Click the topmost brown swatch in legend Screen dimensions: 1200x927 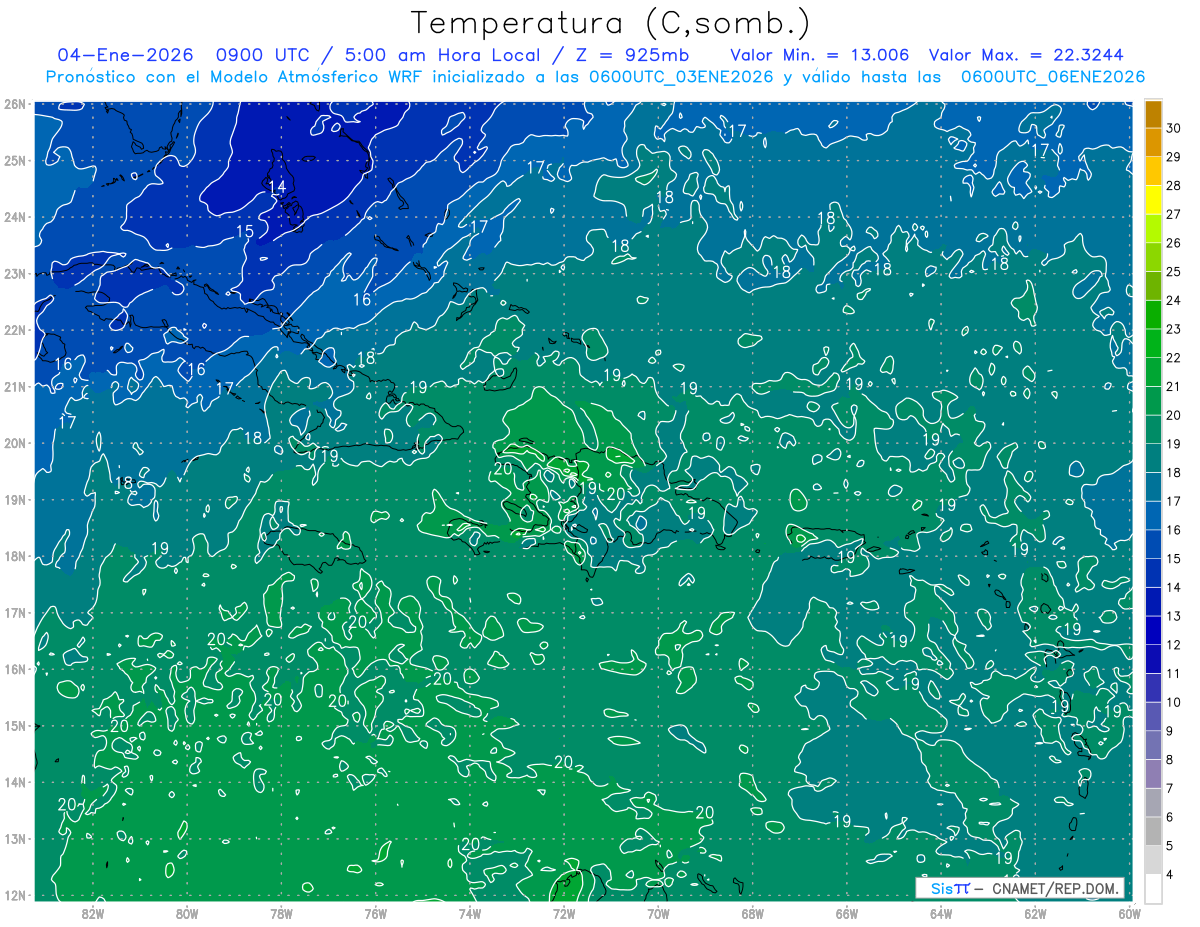[1154, 114]
